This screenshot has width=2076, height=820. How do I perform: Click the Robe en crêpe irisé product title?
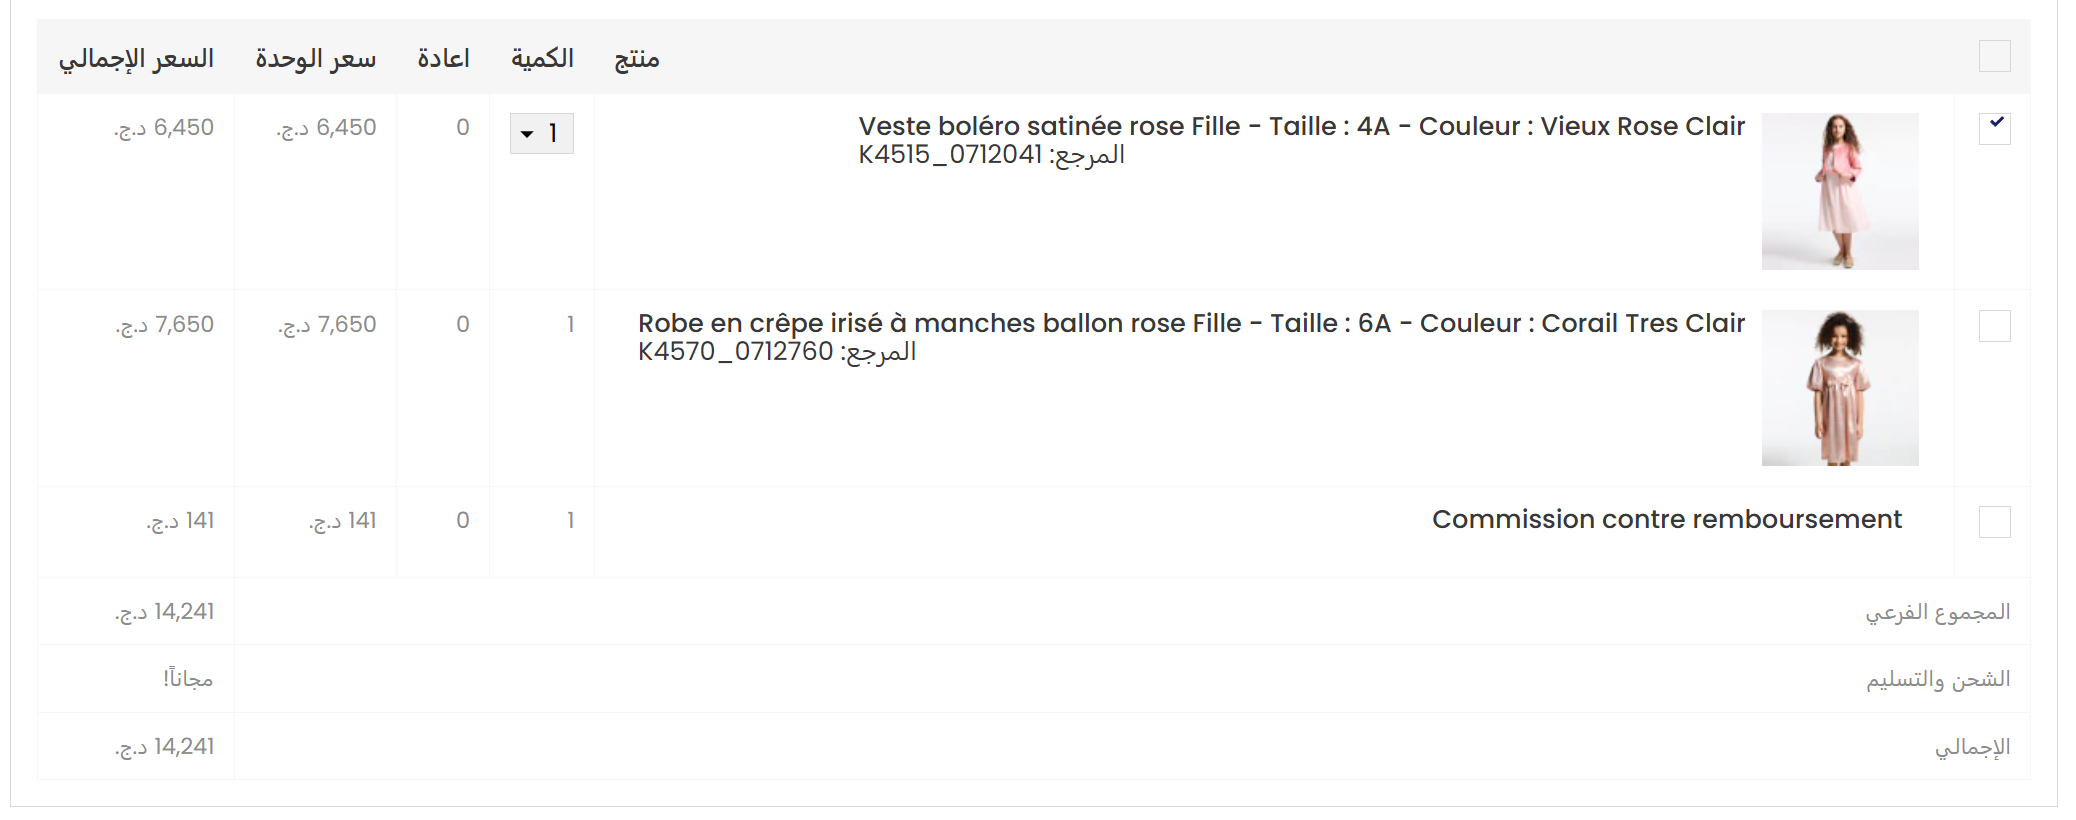(1191, 323)
